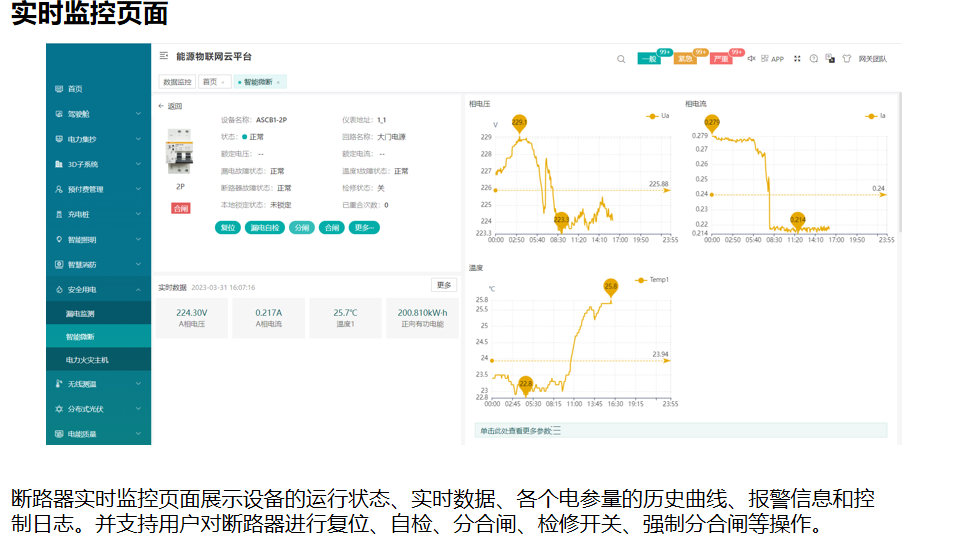Click the 电能质量 sidebar icon
Viewport: 971px width, 549px height.
tap(59, 434)
